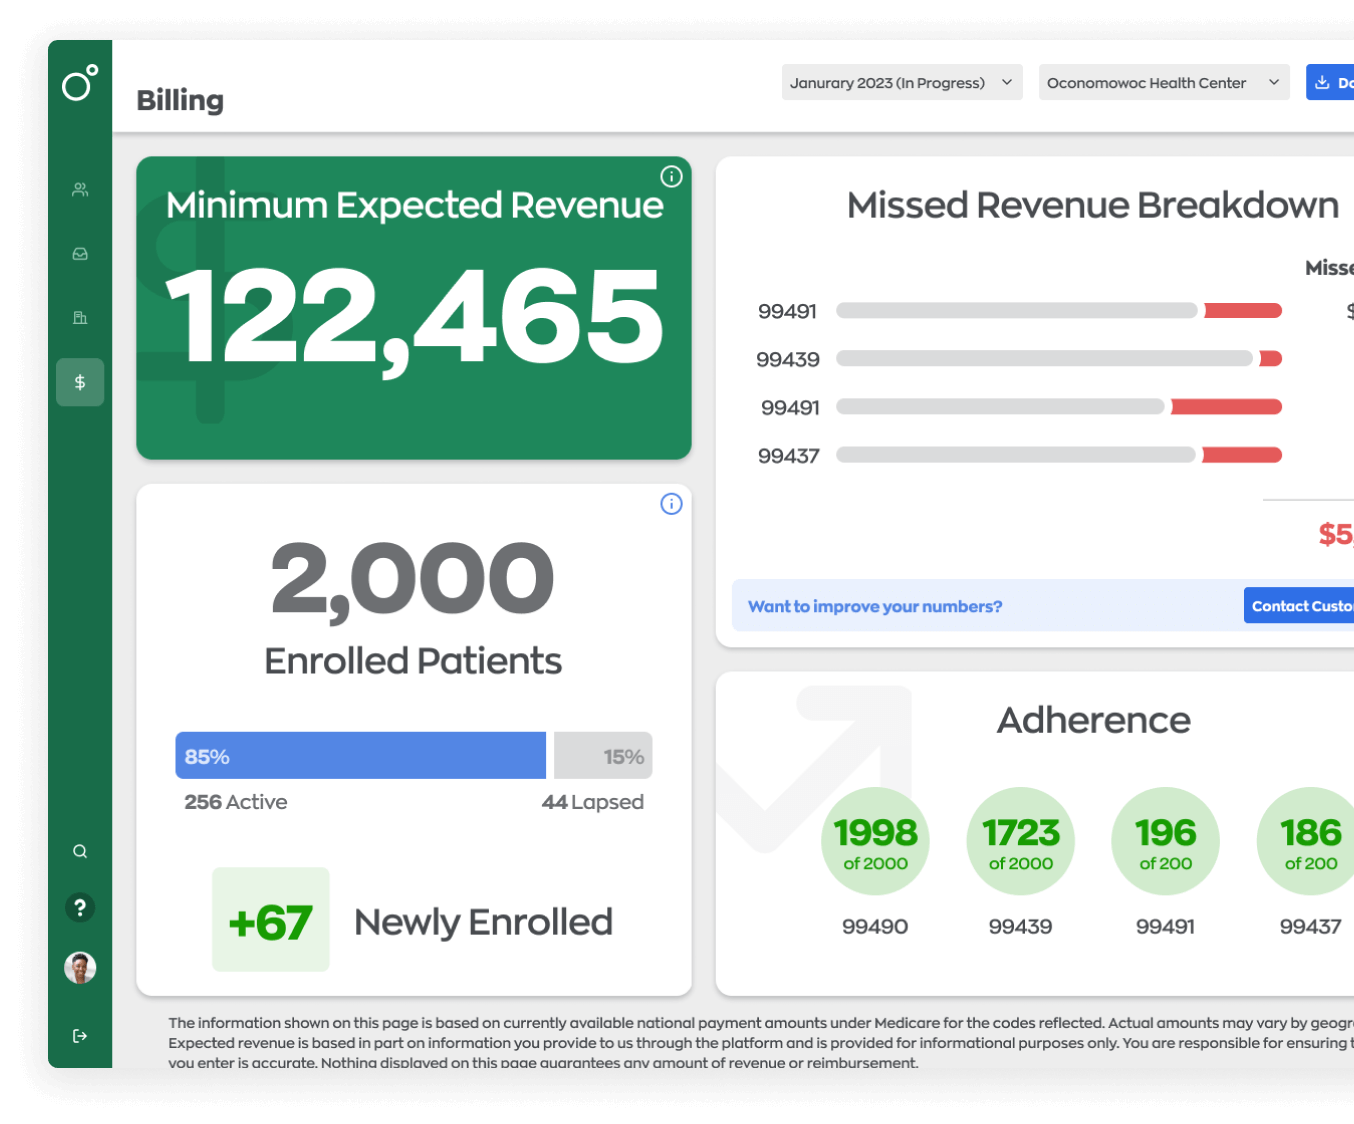Click the blue download button
The width and height of the screenshot is (1354, 1124).
(1331, 83)
